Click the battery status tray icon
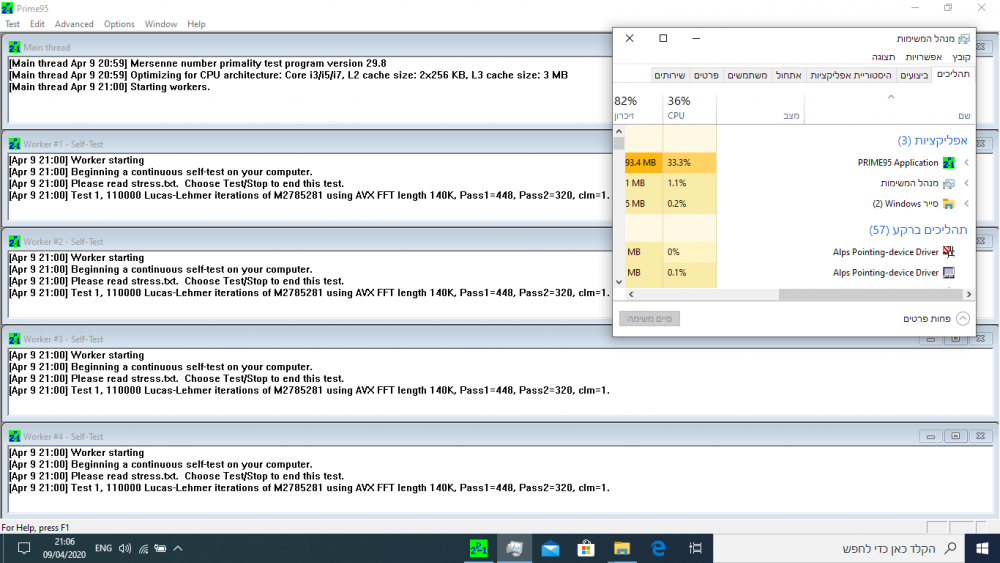 click(161, 548)
